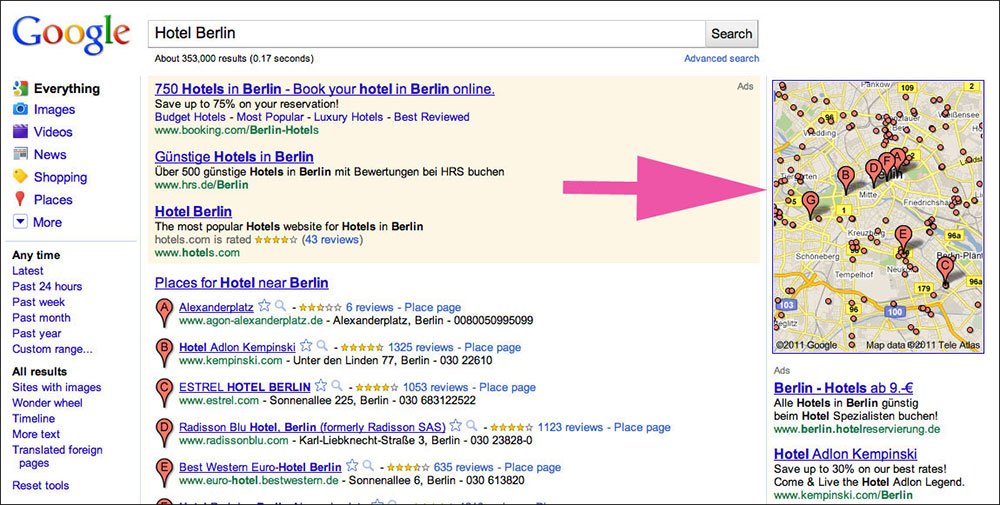1000x505 pixels.
Task: Preview Best Western Euro-Hotel with magnifier icon
Action: (369, 465)
